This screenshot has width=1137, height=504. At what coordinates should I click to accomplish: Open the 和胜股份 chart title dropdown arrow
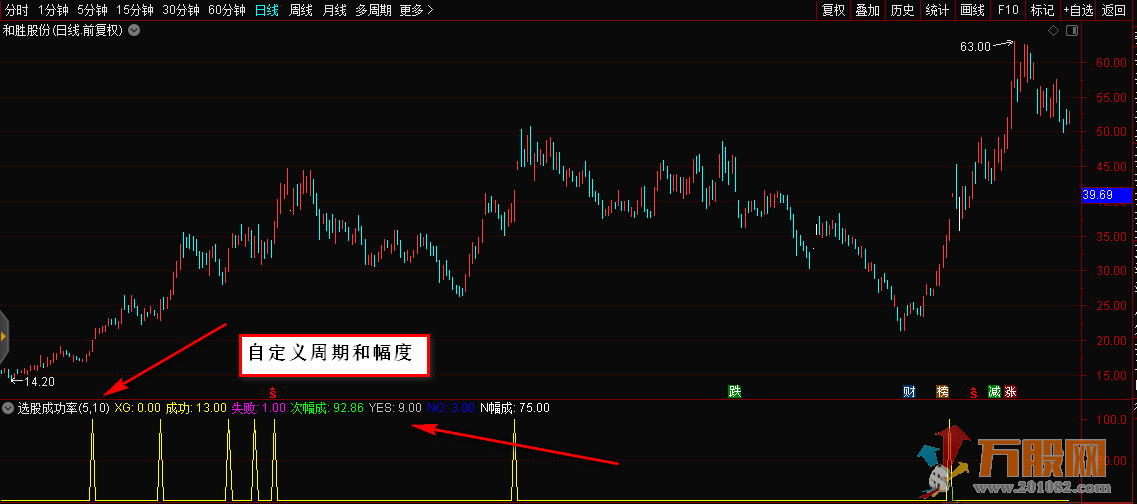tap(134, 30)
